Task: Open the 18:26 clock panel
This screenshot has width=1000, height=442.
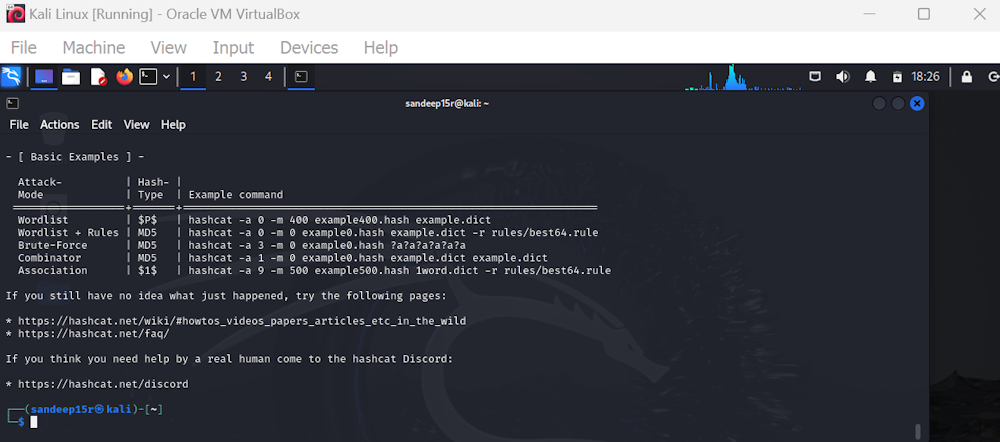Action: [x=925, y=77]
